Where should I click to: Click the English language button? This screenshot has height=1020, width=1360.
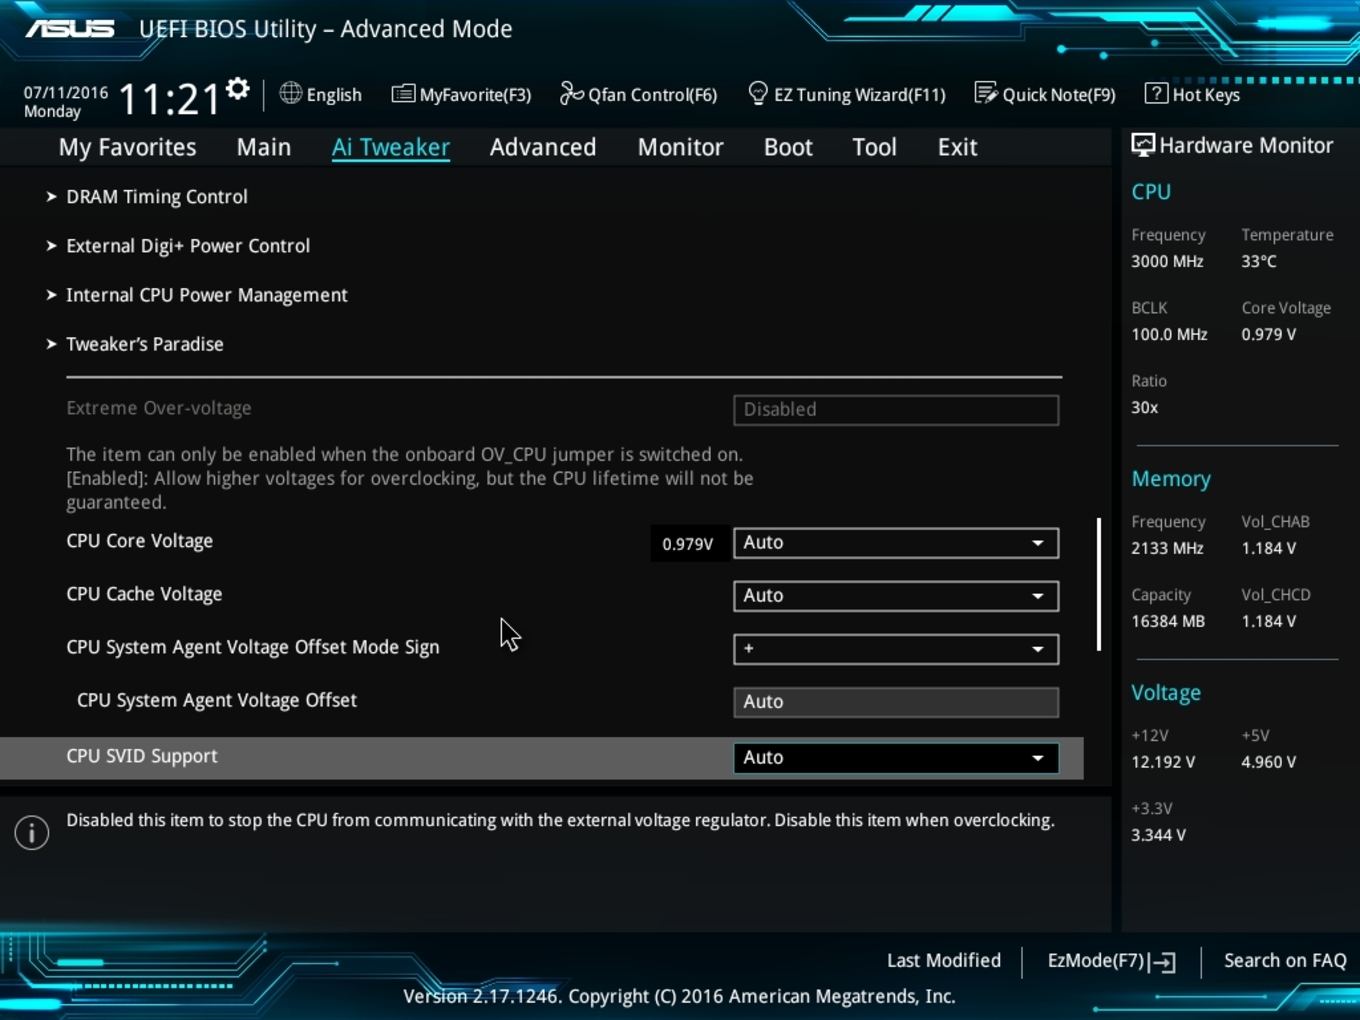pyautogui.click(x=334, y=95)
